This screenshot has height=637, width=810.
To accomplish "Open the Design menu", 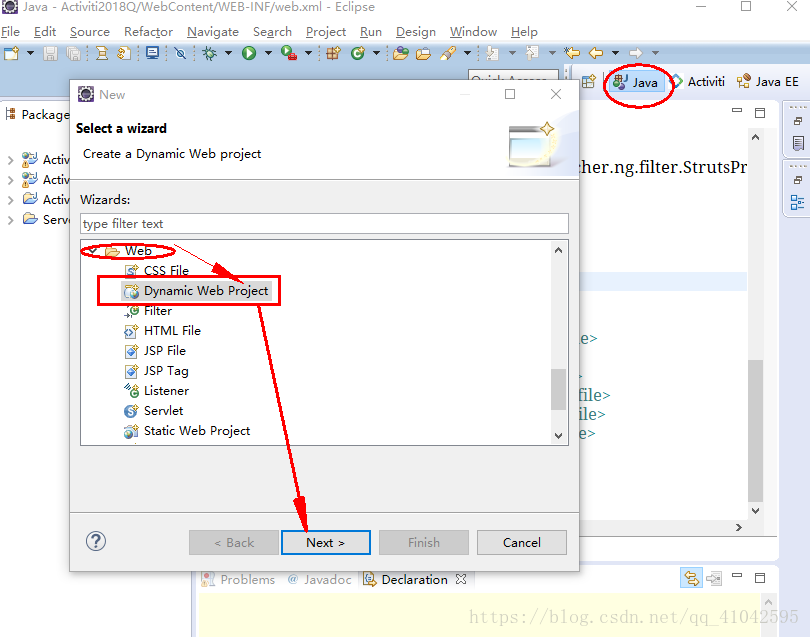I will click(x=416, y=32).
